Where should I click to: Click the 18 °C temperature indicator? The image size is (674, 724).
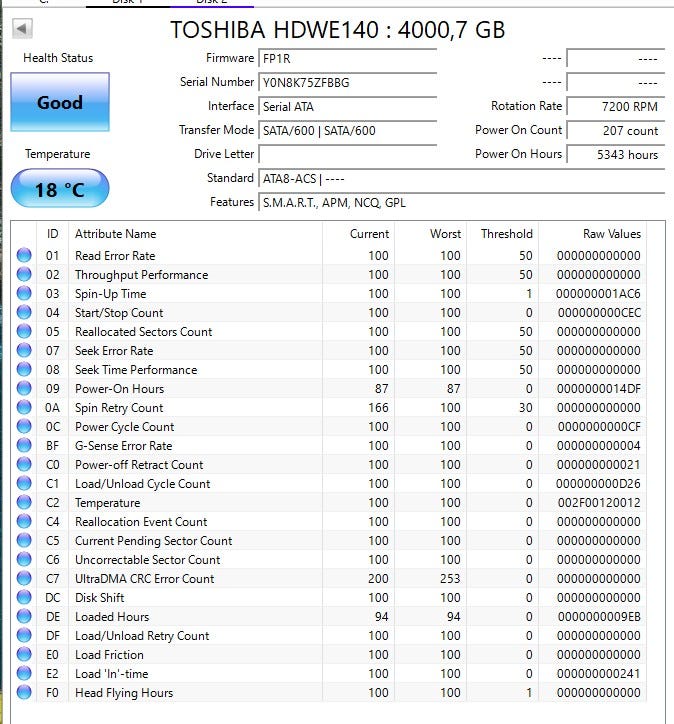(x=60, y=188)
